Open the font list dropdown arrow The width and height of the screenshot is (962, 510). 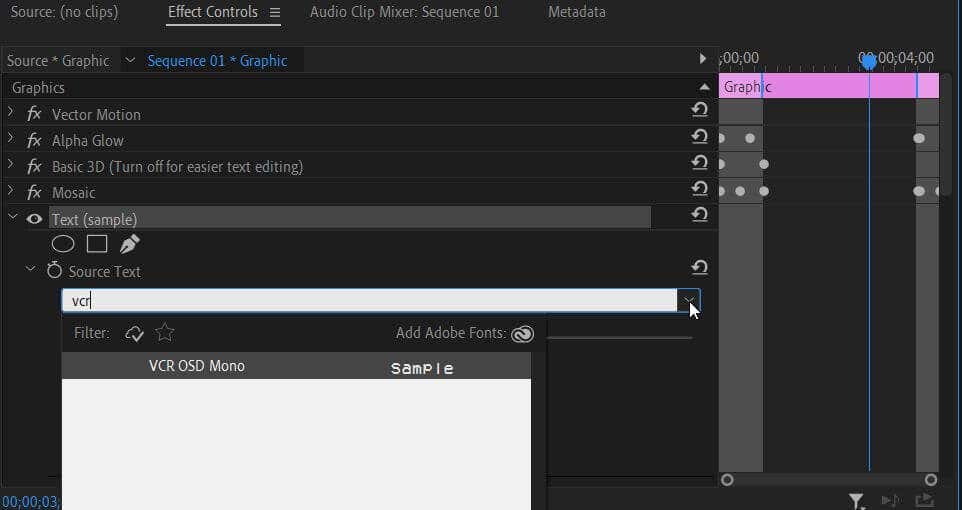point(689,299)
